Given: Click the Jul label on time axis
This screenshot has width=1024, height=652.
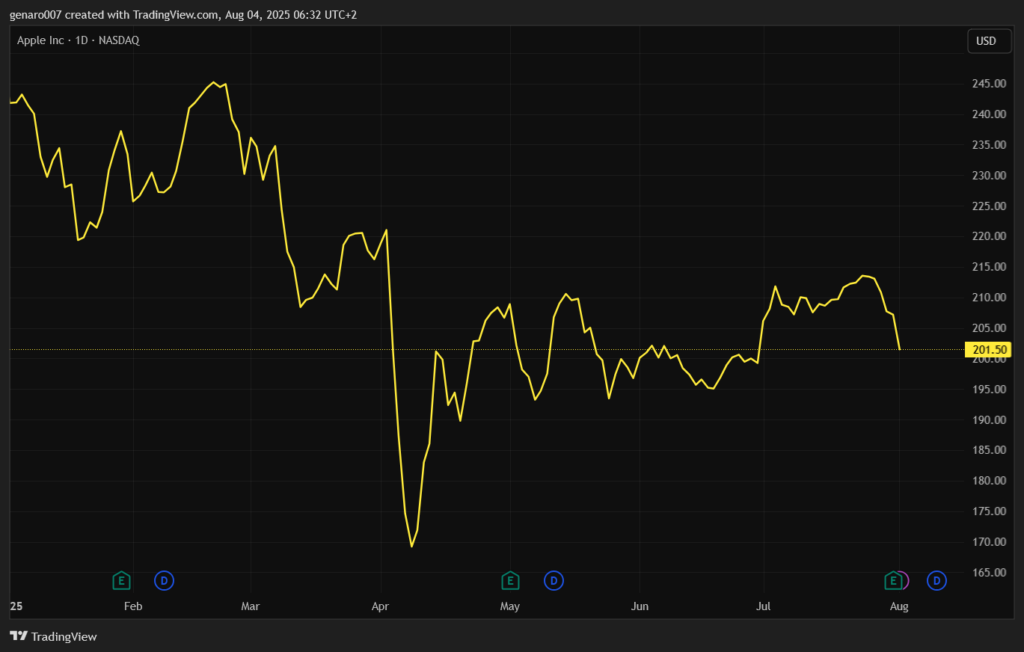Looking at the screenshot, I should point(764,606).
